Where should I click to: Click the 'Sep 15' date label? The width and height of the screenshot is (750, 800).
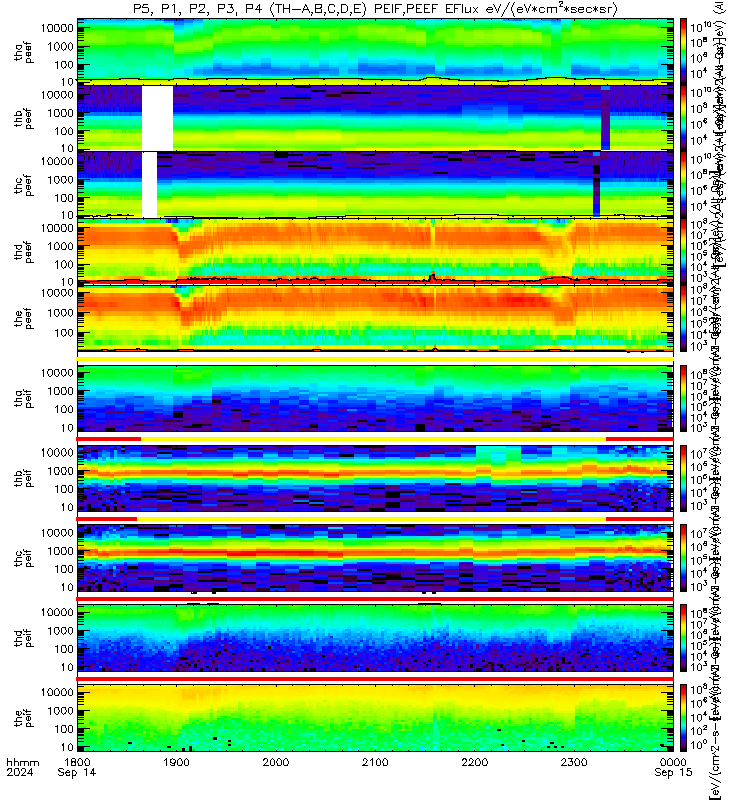673,772
